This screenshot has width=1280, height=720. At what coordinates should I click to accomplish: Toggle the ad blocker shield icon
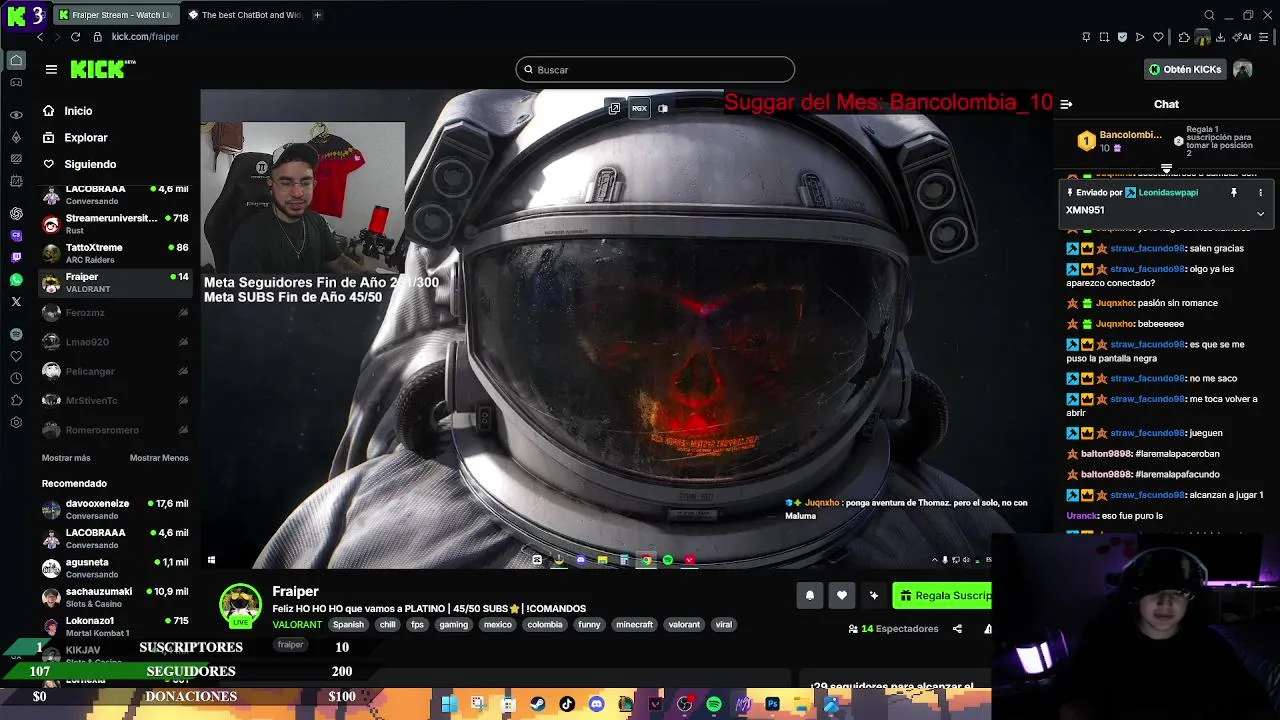tap(1122, 37)
